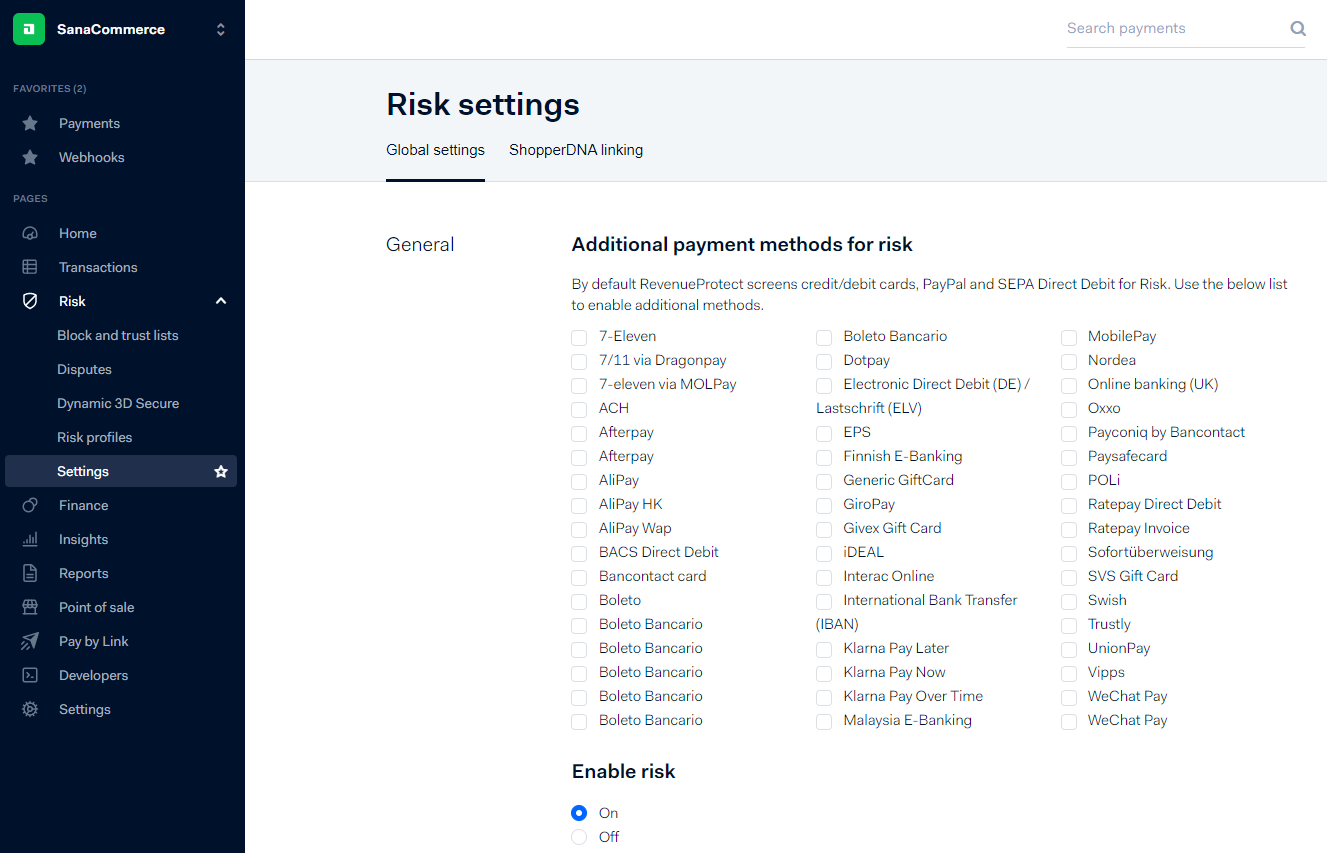This screenshot has width=1327, height=853.
Task: Open Home page link
Action: 78,233
